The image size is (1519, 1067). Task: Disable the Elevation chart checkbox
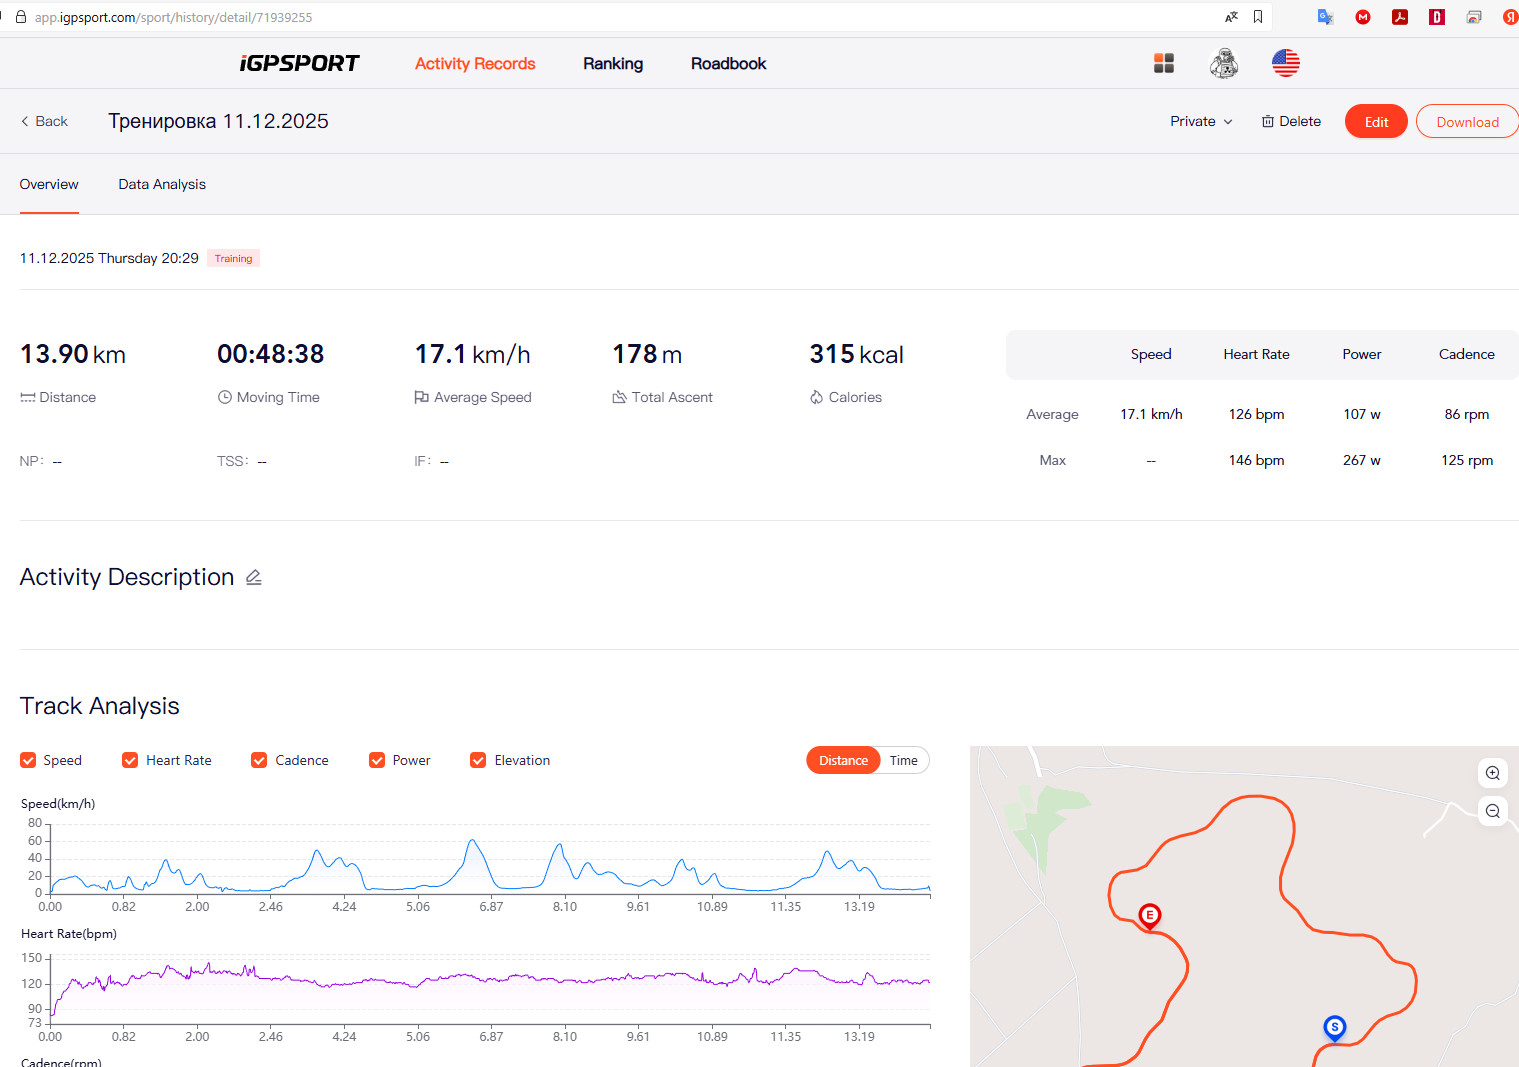point(478,760)
